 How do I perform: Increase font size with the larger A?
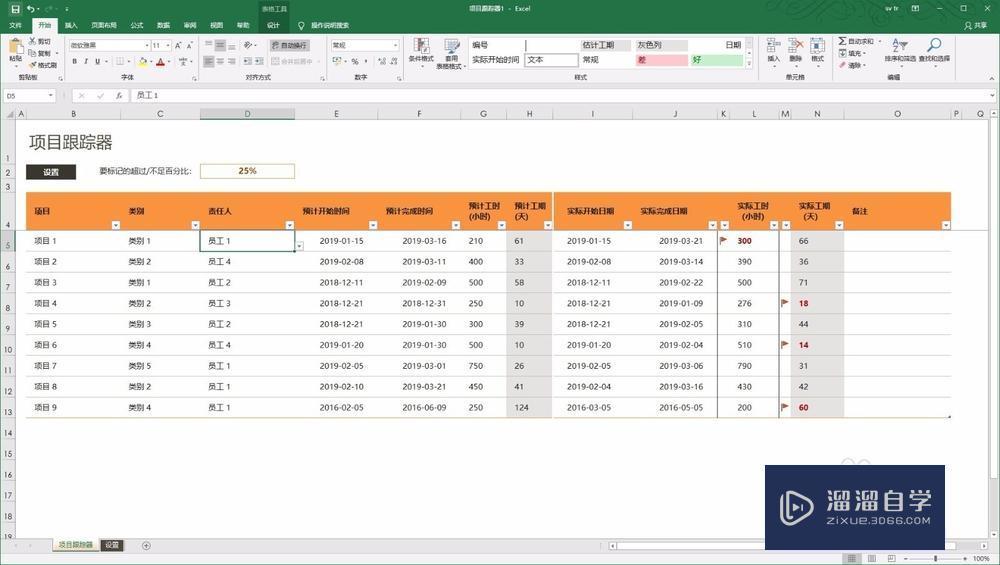pyautogui.click(x=178, y=45)
